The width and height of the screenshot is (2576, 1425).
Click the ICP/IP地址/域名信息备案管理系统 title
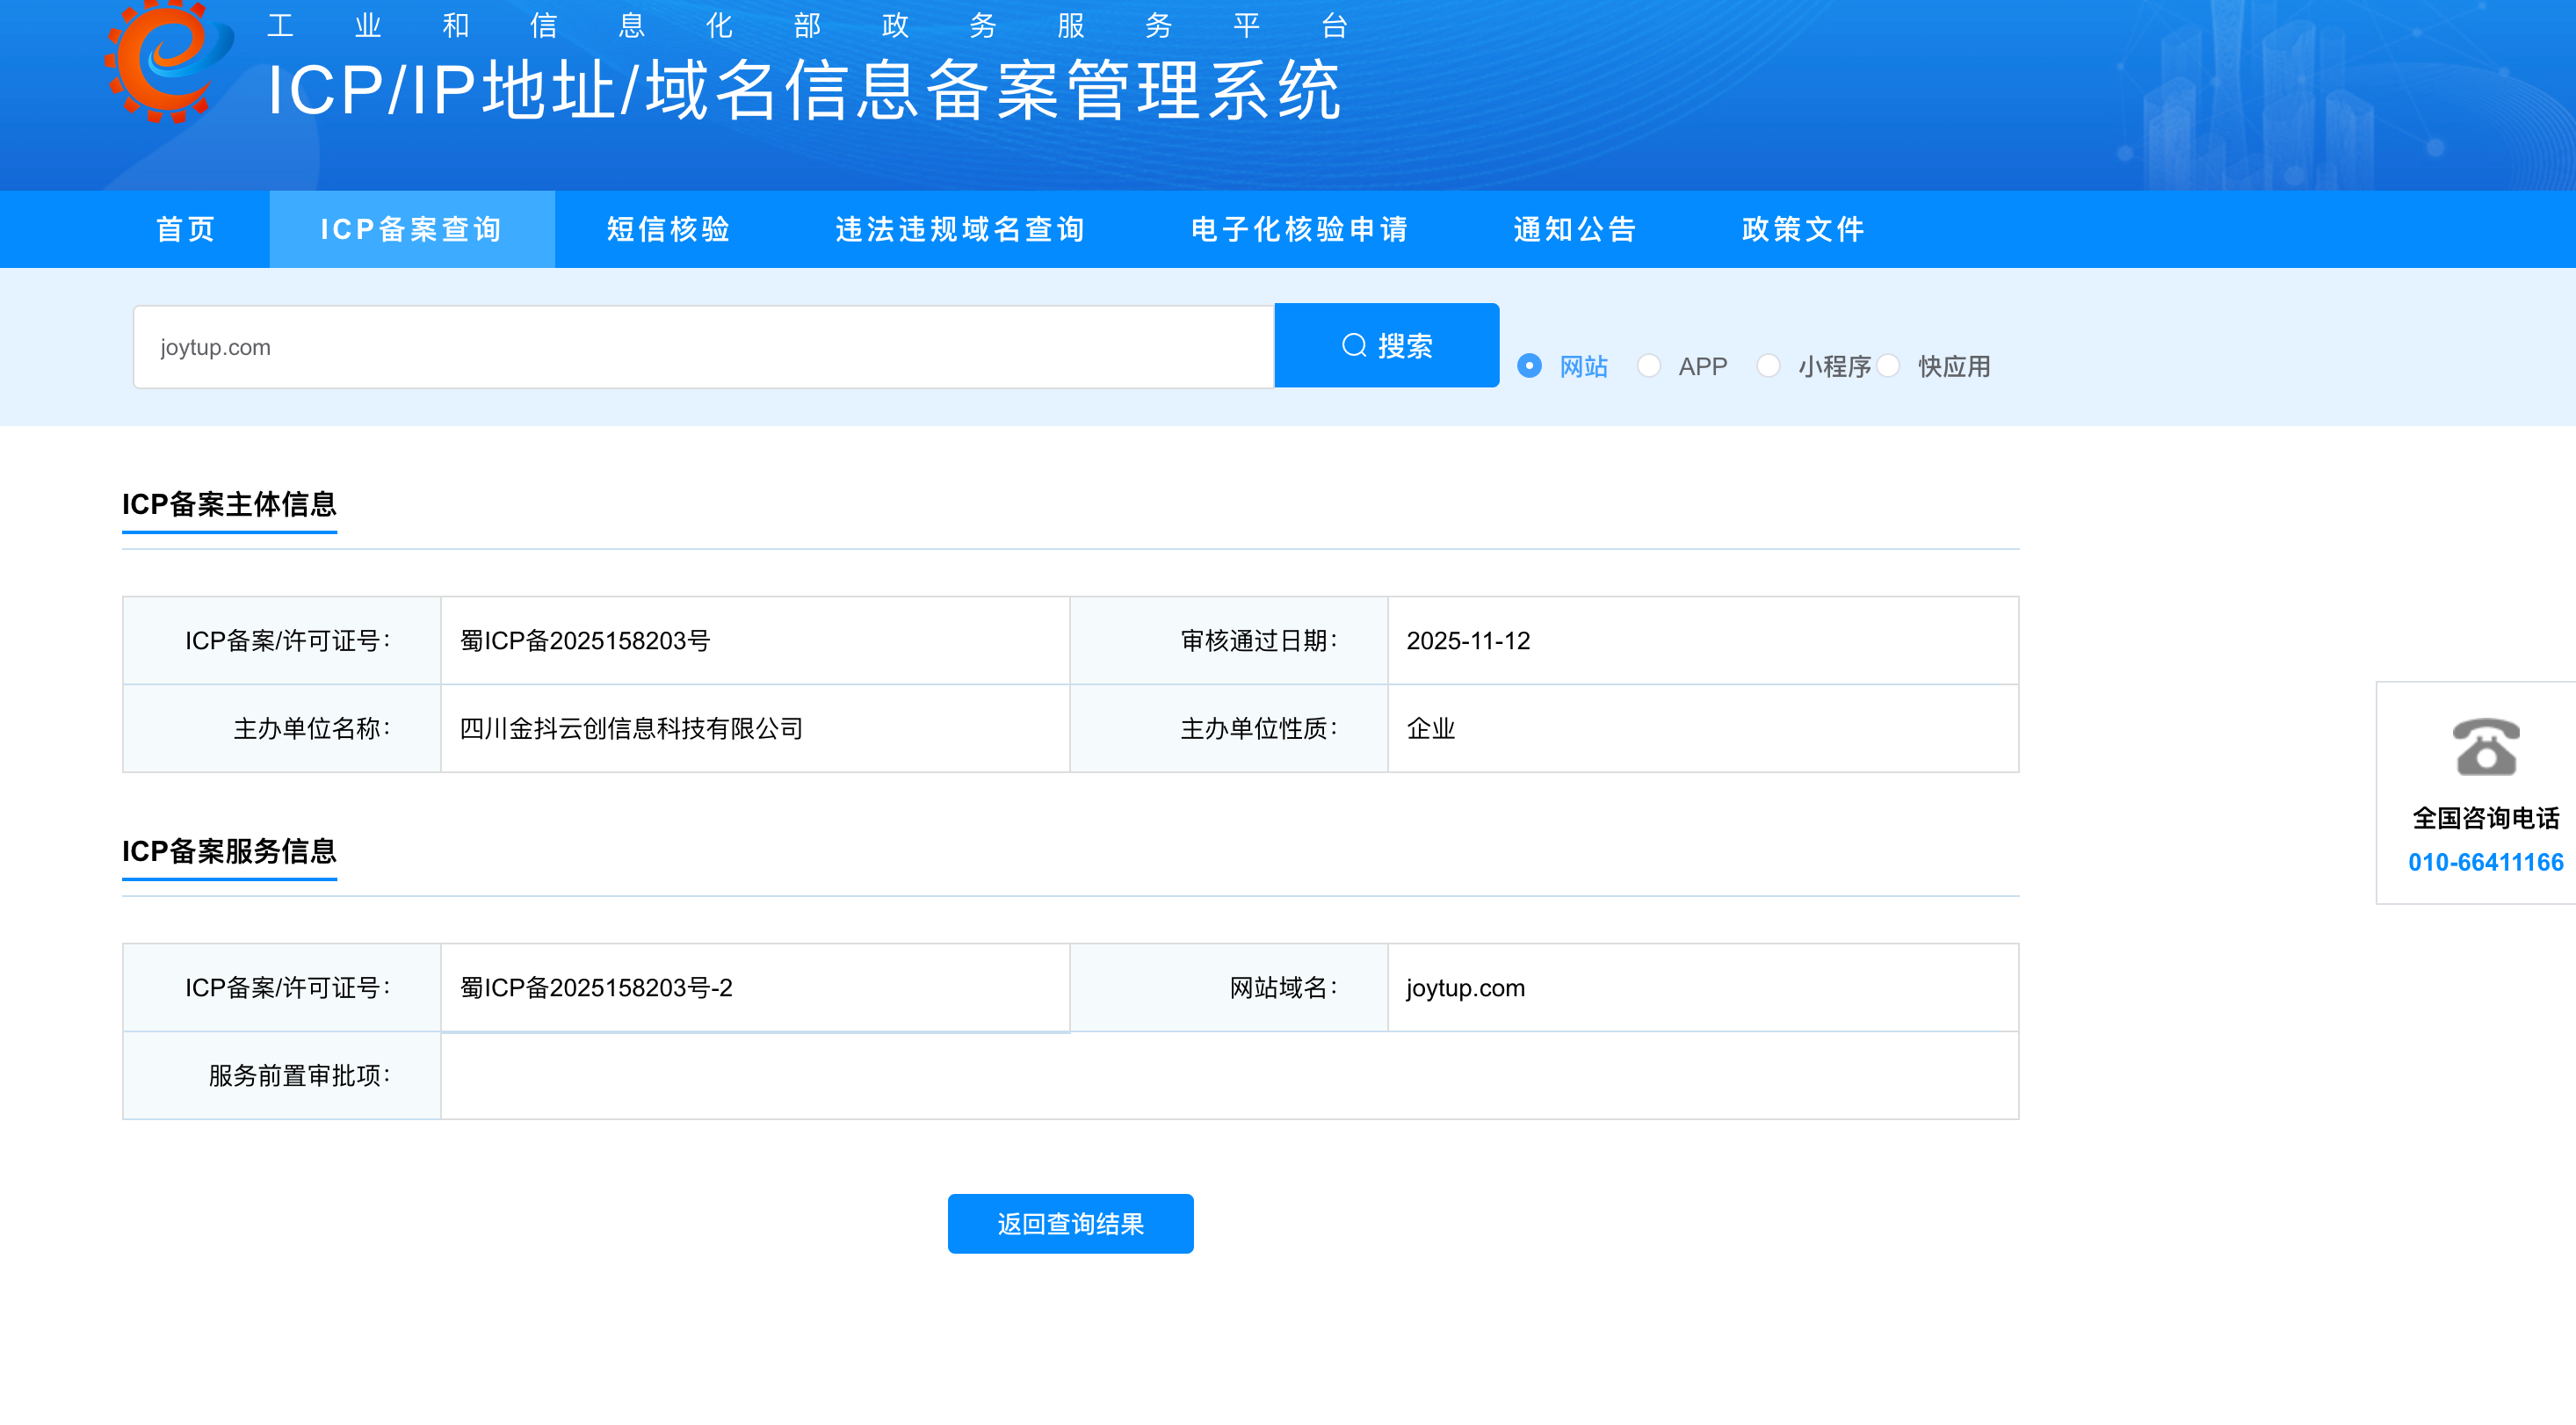(803, 90)
